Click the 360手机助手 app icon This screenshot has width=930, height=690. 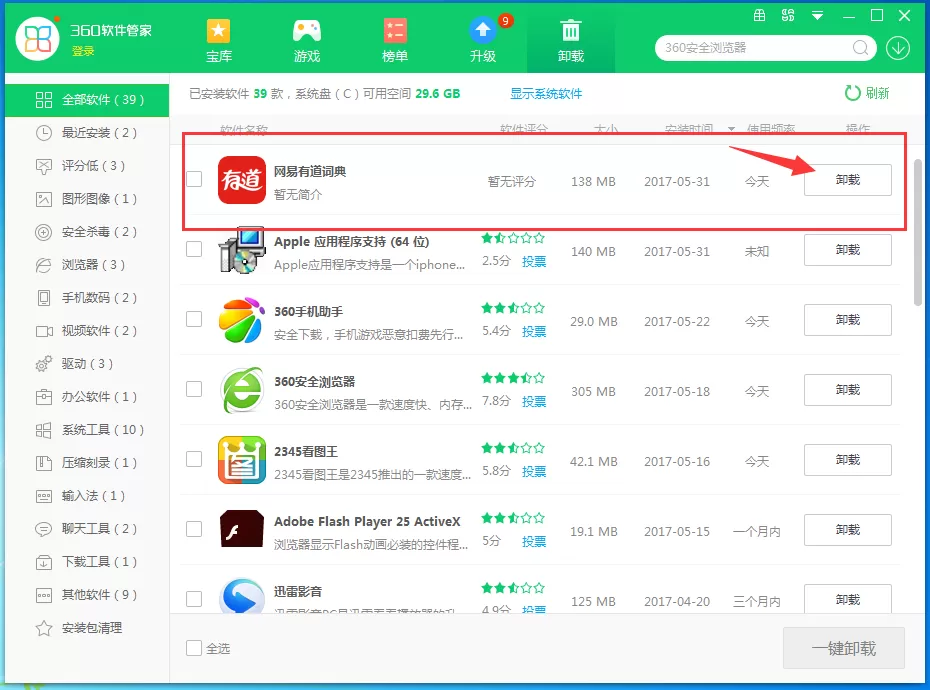pos(241,320)
